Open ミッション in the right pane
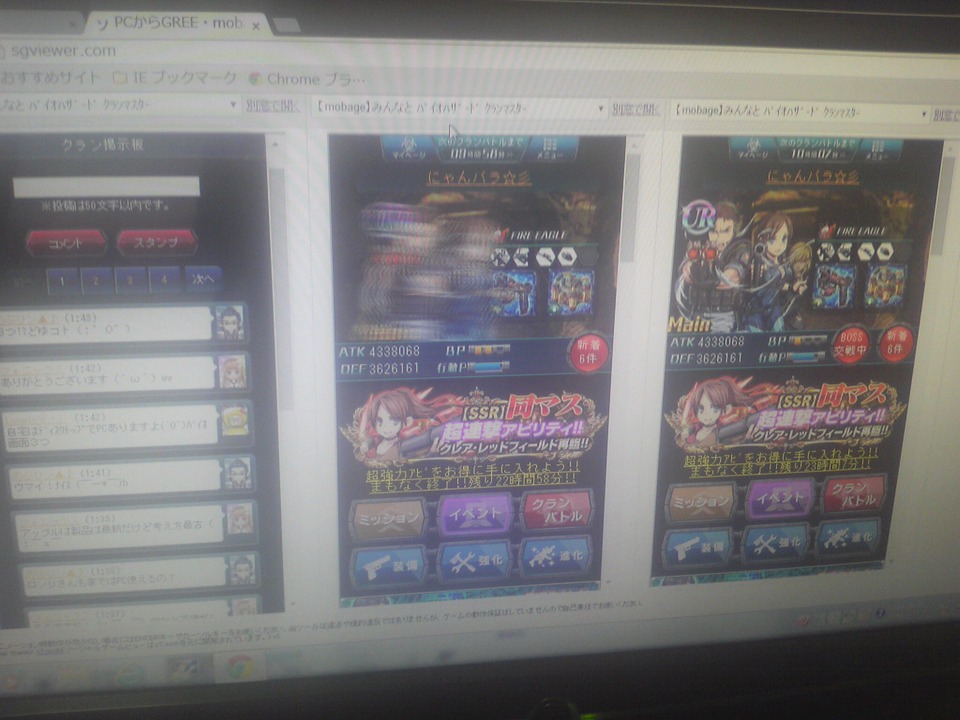 (x=700, y=502)
